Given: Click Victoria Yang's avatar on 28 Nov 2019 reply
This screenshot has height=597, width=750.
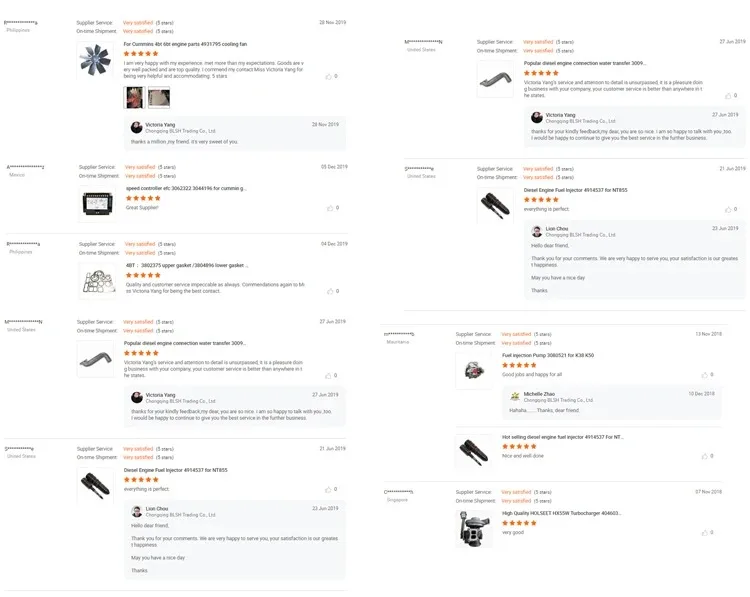Looking at the screenshot, I should click(137, 128).
